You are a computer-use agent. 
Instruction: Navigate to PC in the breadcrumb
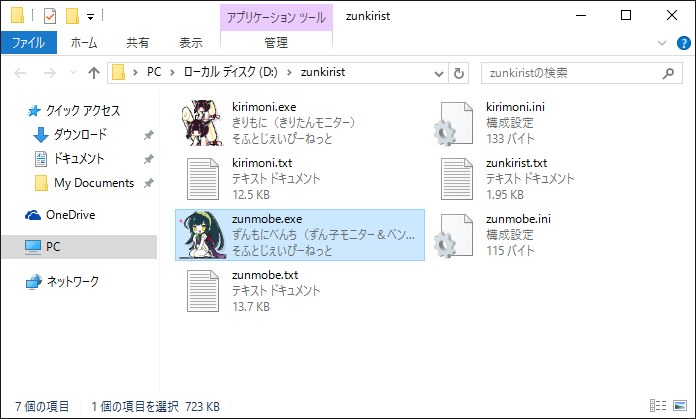[154, 72]
